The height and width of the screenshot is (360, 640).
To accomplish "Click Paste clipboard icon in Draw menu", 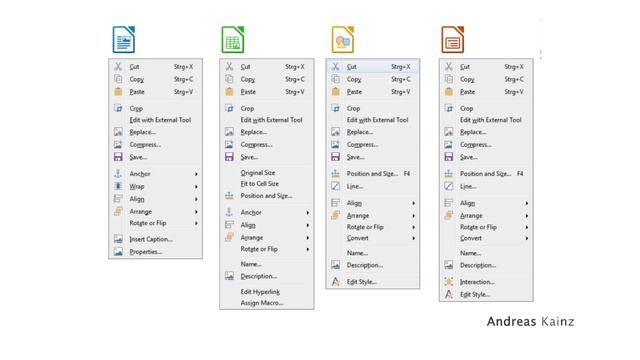I will [x=336, y=91].
